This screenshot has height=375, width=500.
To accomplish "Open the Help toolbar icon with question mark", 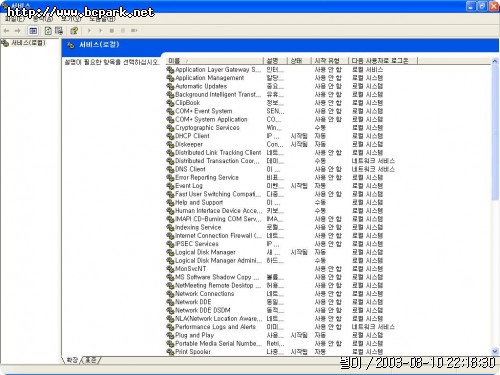I will coord(74,31).
